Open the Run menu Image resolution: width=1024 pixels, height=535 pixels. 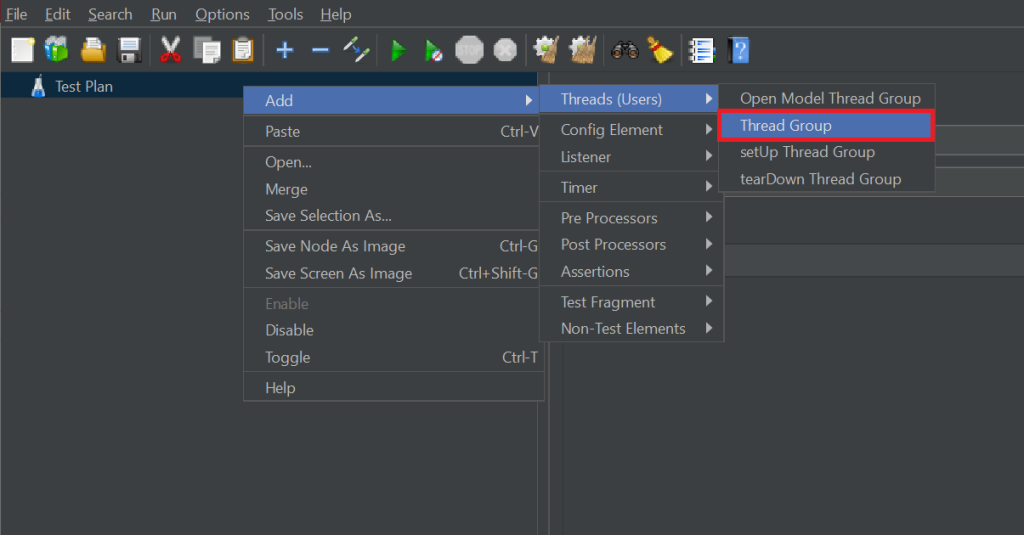163,14
